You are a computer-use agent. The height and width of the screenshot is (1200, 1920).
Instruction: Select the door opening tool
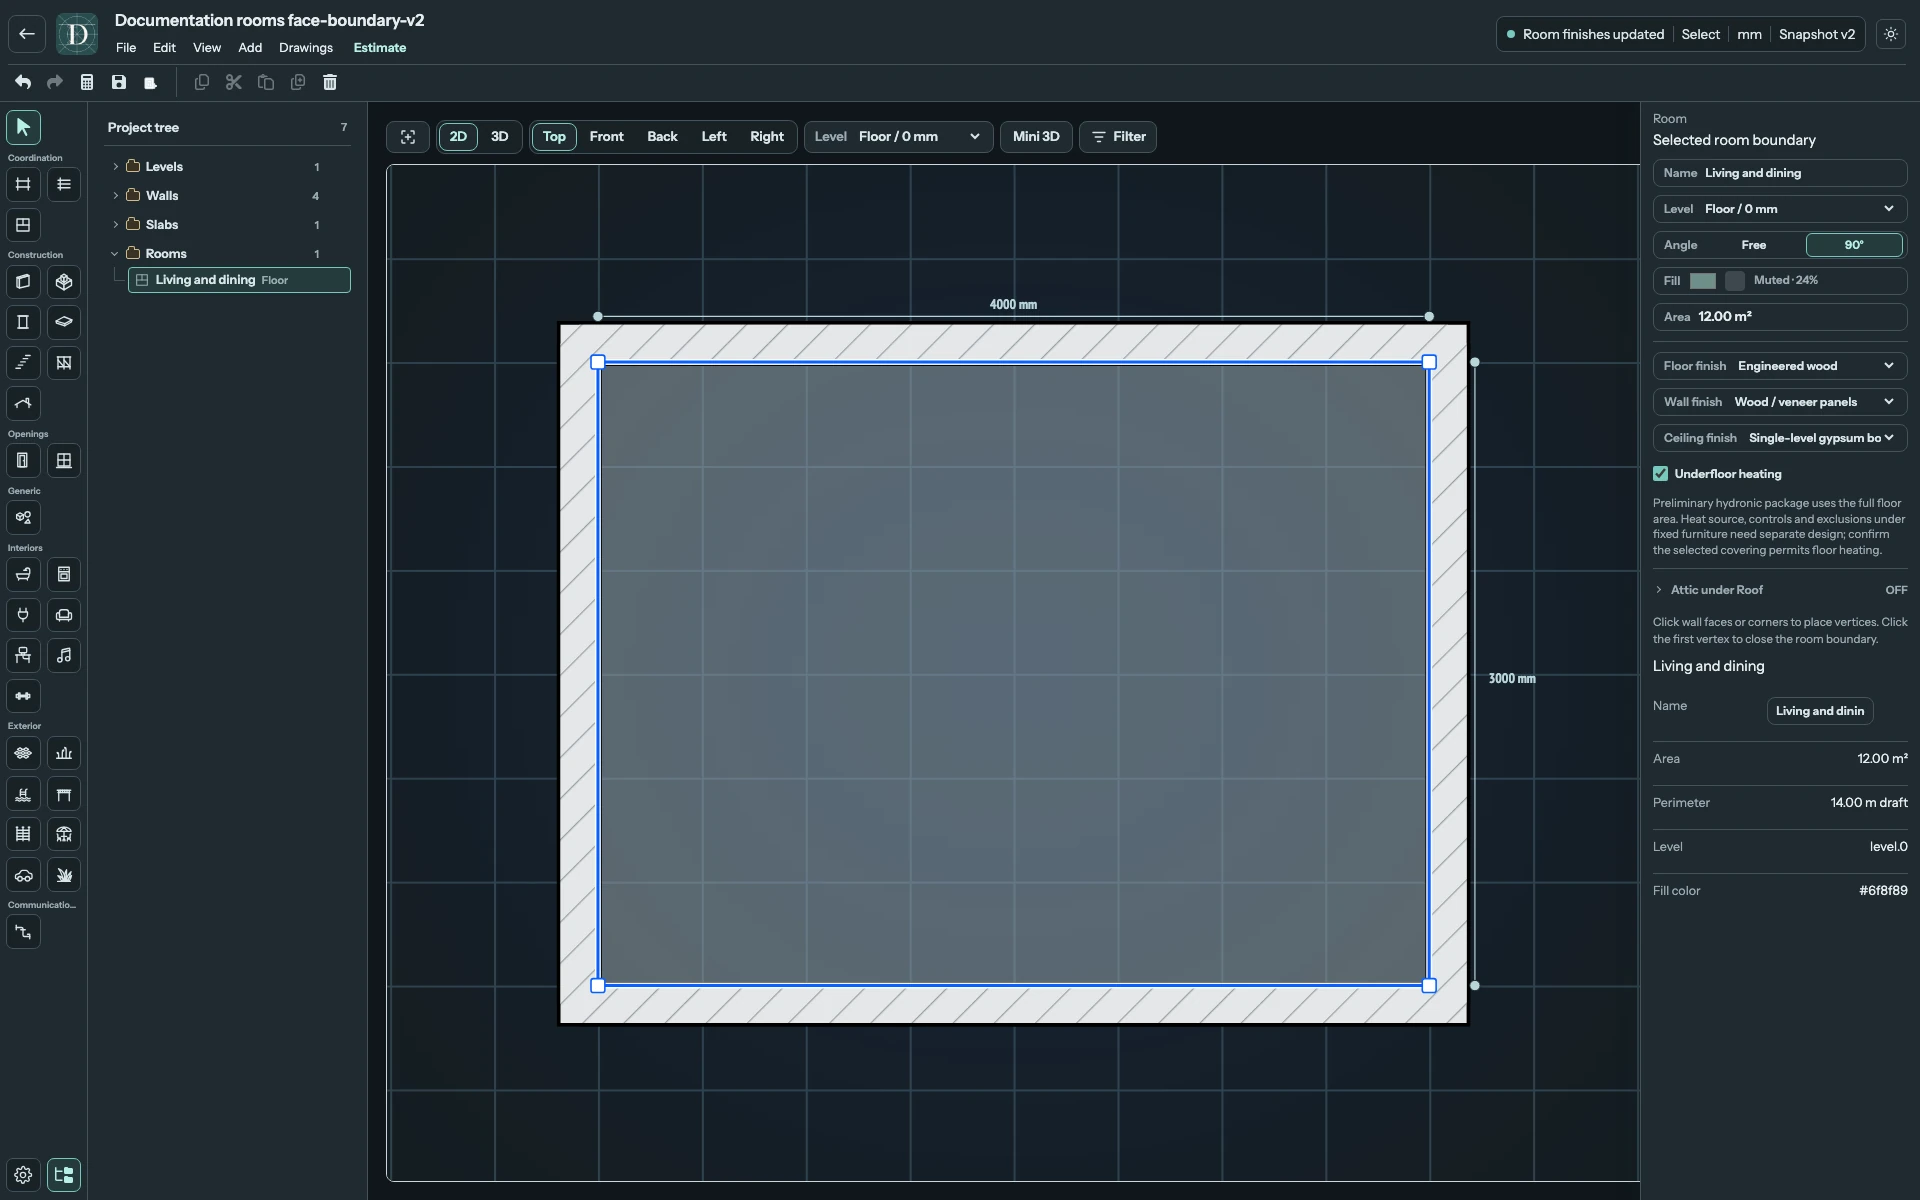[x=23, y=461]
